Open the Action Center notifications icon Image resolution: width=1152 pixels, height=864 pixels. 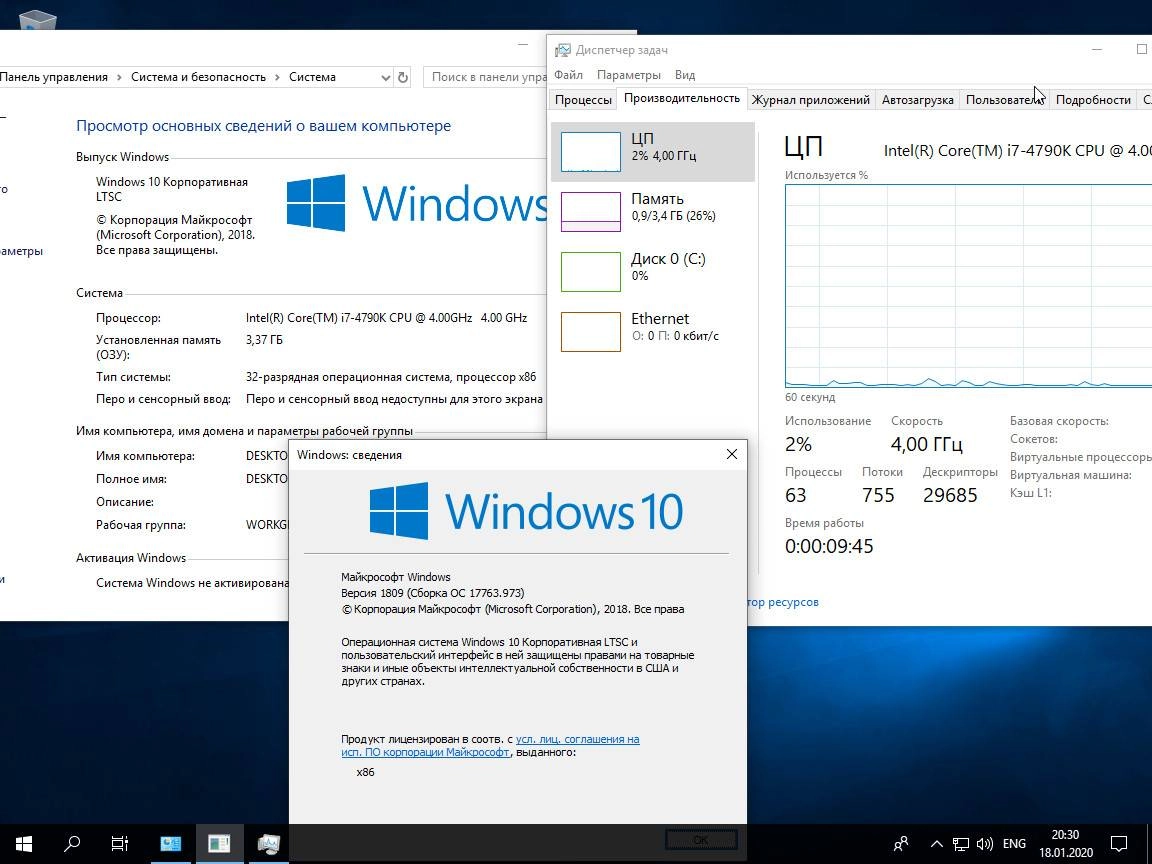(1118, 844)
